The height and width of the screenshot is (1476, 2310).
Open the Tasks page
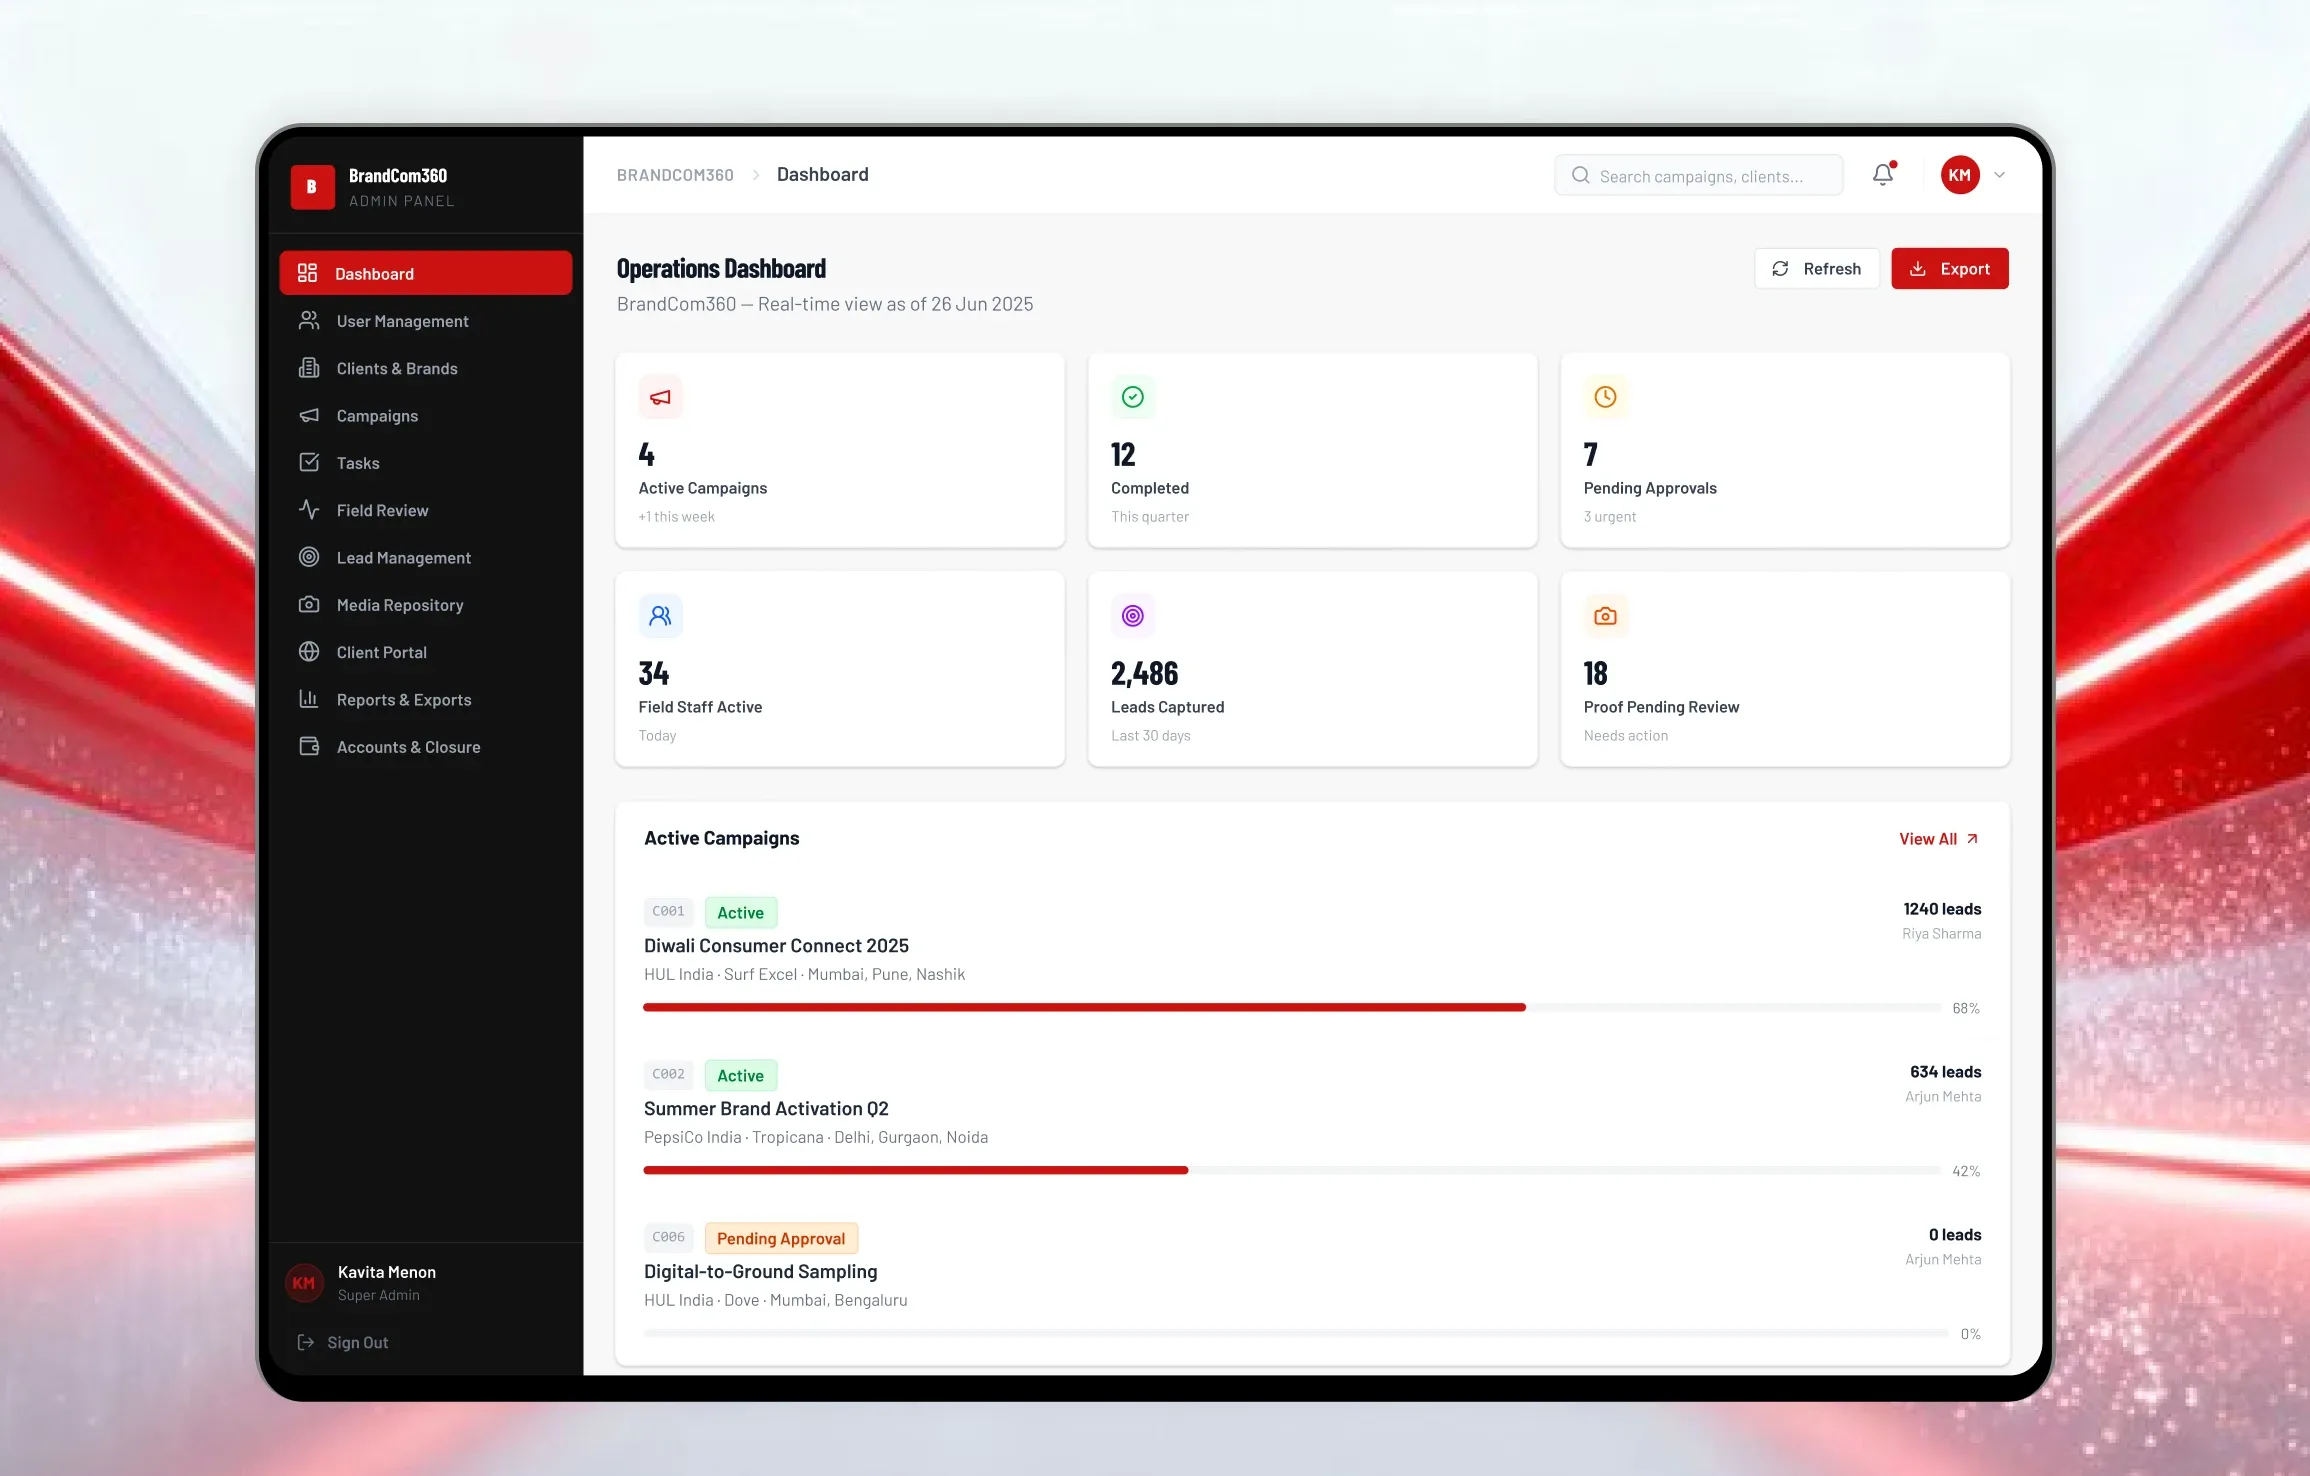tap(426, 463)
